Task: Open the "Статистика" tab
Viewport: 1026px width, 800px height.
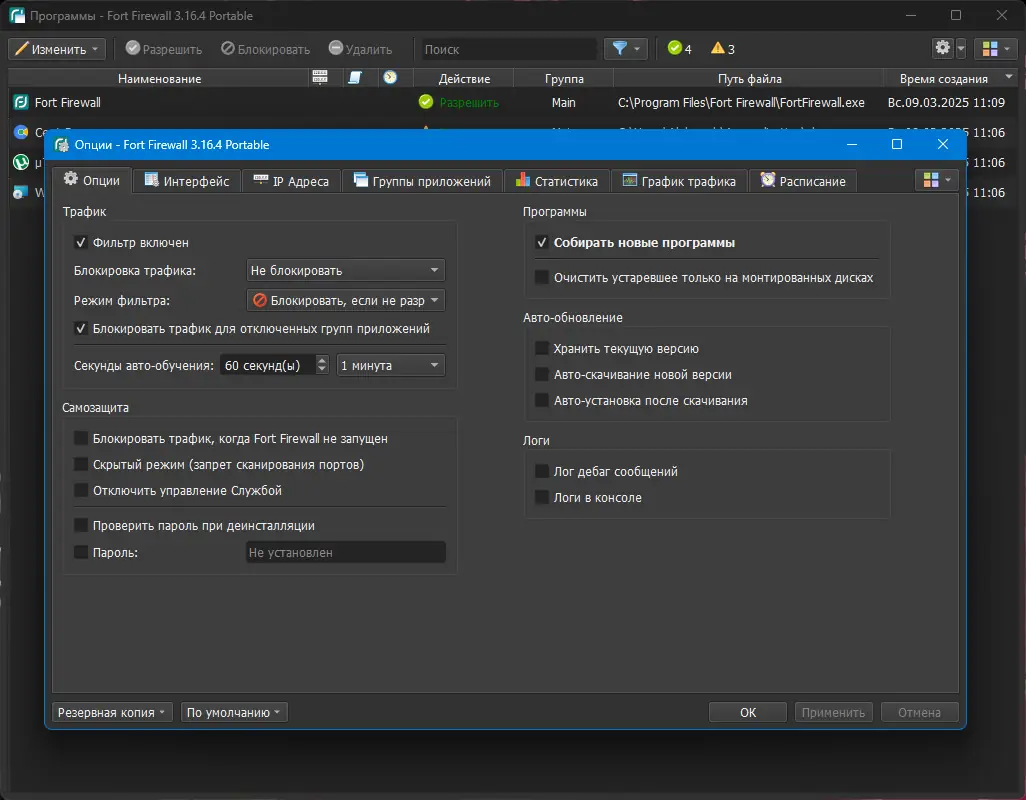Action: coord(557,181)
